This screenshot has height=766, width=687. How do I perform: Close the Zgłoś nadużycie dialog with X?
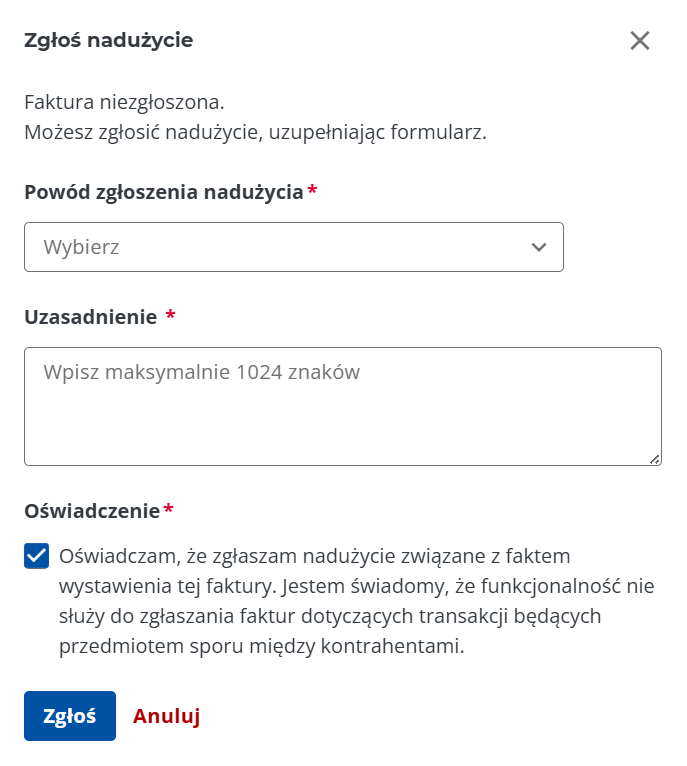pos(640,41)
